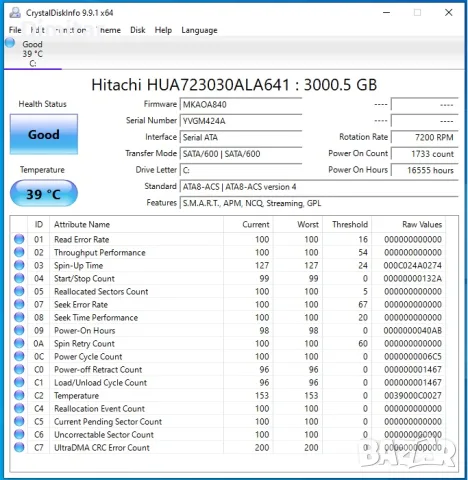Select the C: drive status icon in the disk bar

click(x=10, y=43)
